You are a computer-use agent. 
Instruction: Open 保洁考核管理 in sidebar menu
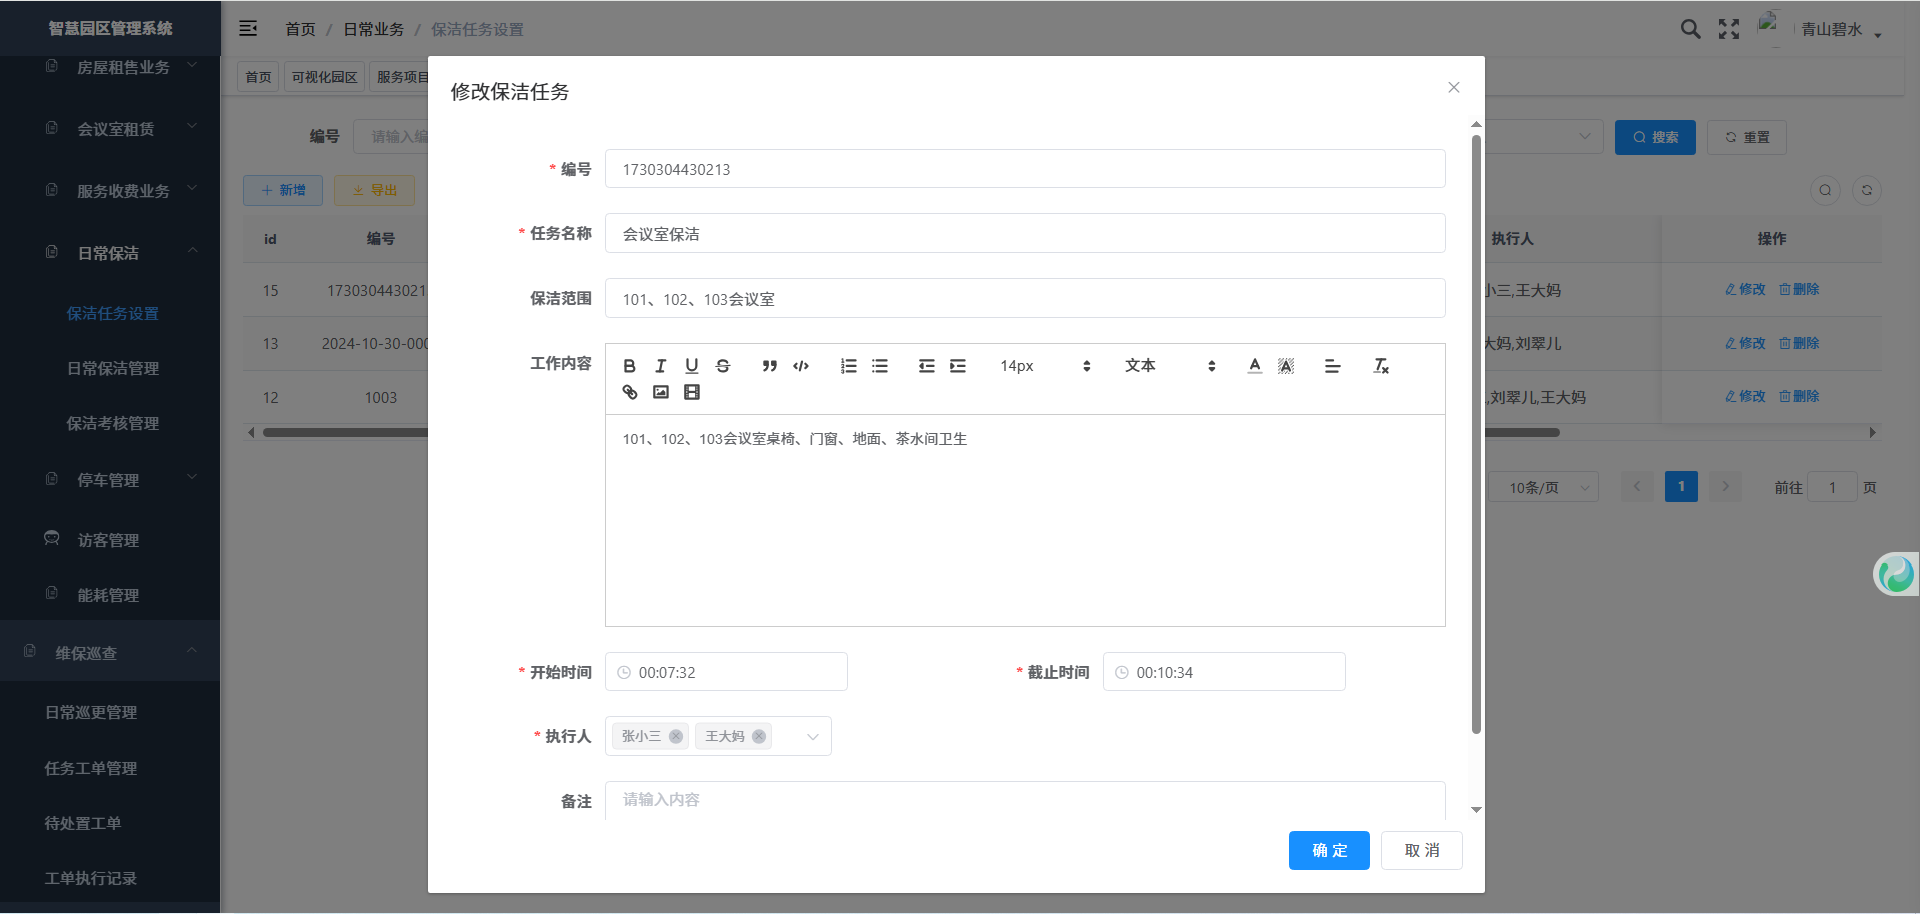point(112,424)
